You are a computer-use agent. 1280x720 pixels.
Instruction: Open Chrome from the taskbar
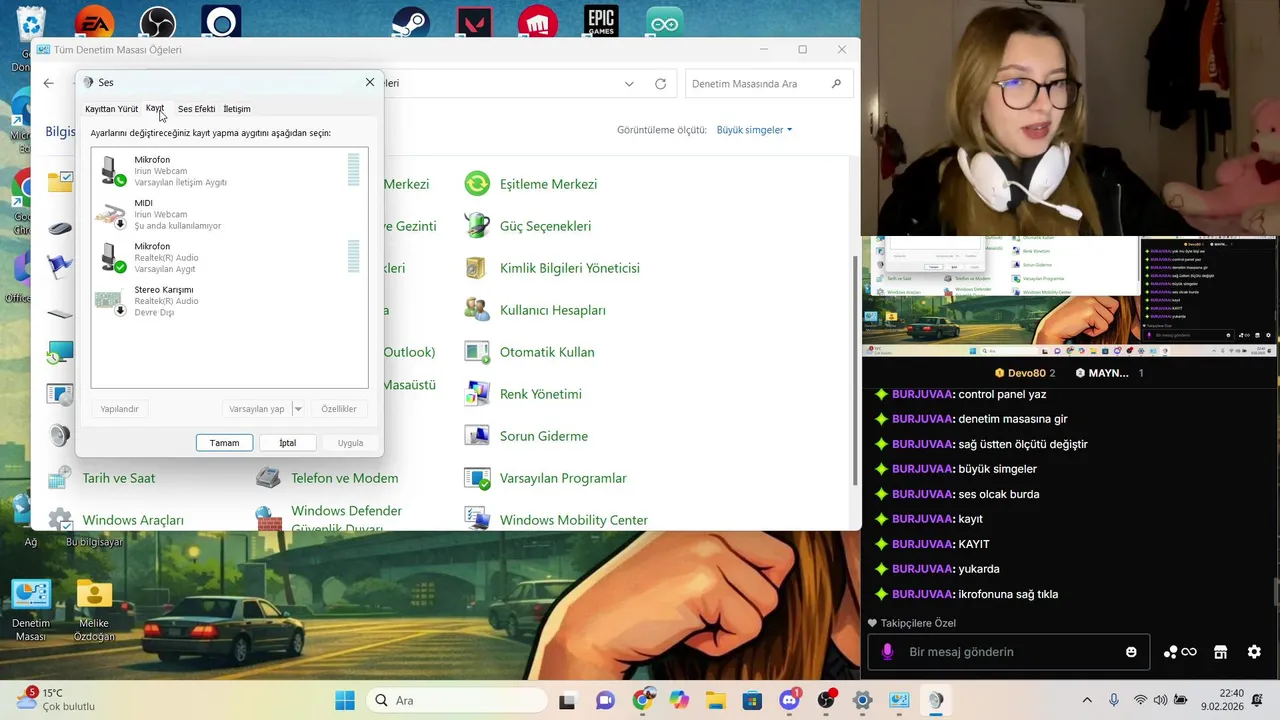click(x=643, y=700)
